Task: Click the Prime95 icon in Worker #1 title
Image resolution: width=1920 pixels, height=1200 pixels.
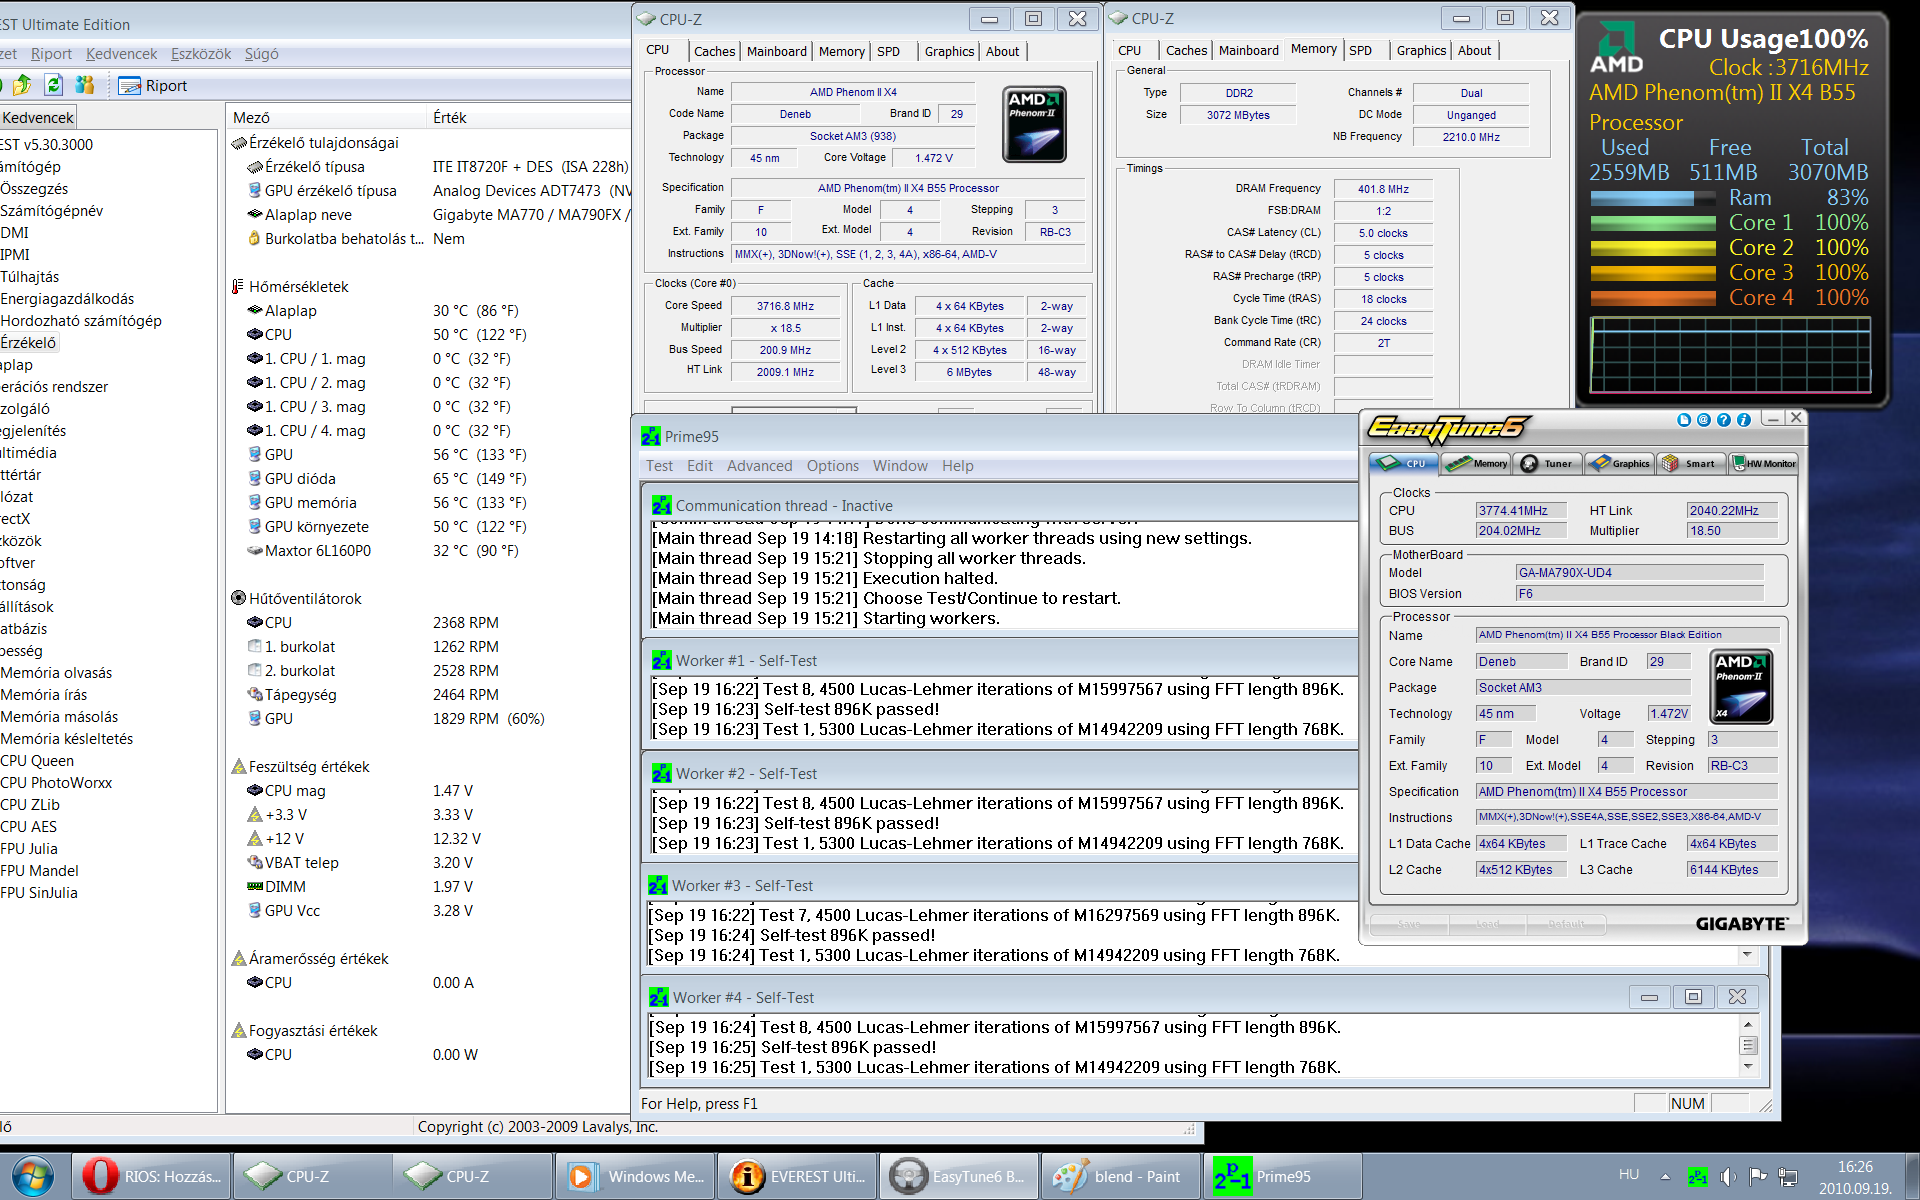Action: [x=661, y=661]
